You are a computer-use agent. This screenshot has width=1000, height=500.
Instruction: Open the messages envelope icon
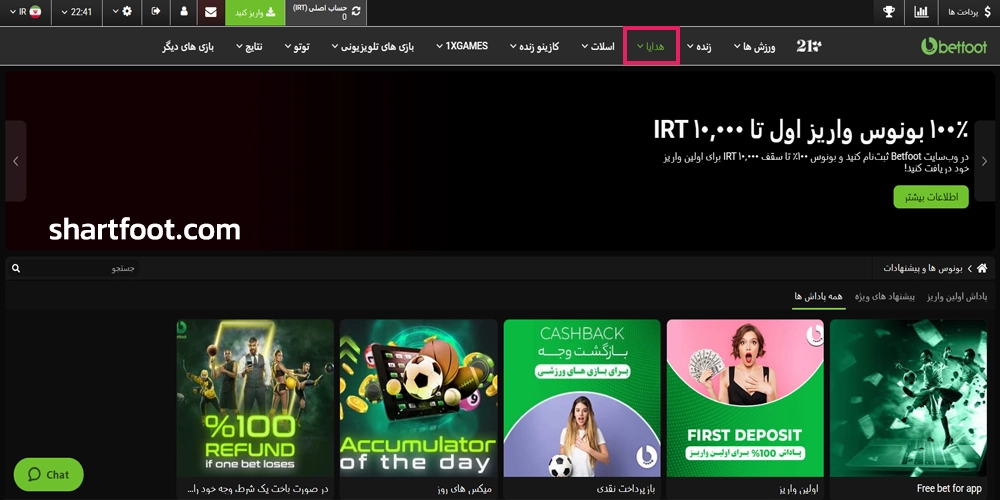pyautogui.click(x=210, y=12)
